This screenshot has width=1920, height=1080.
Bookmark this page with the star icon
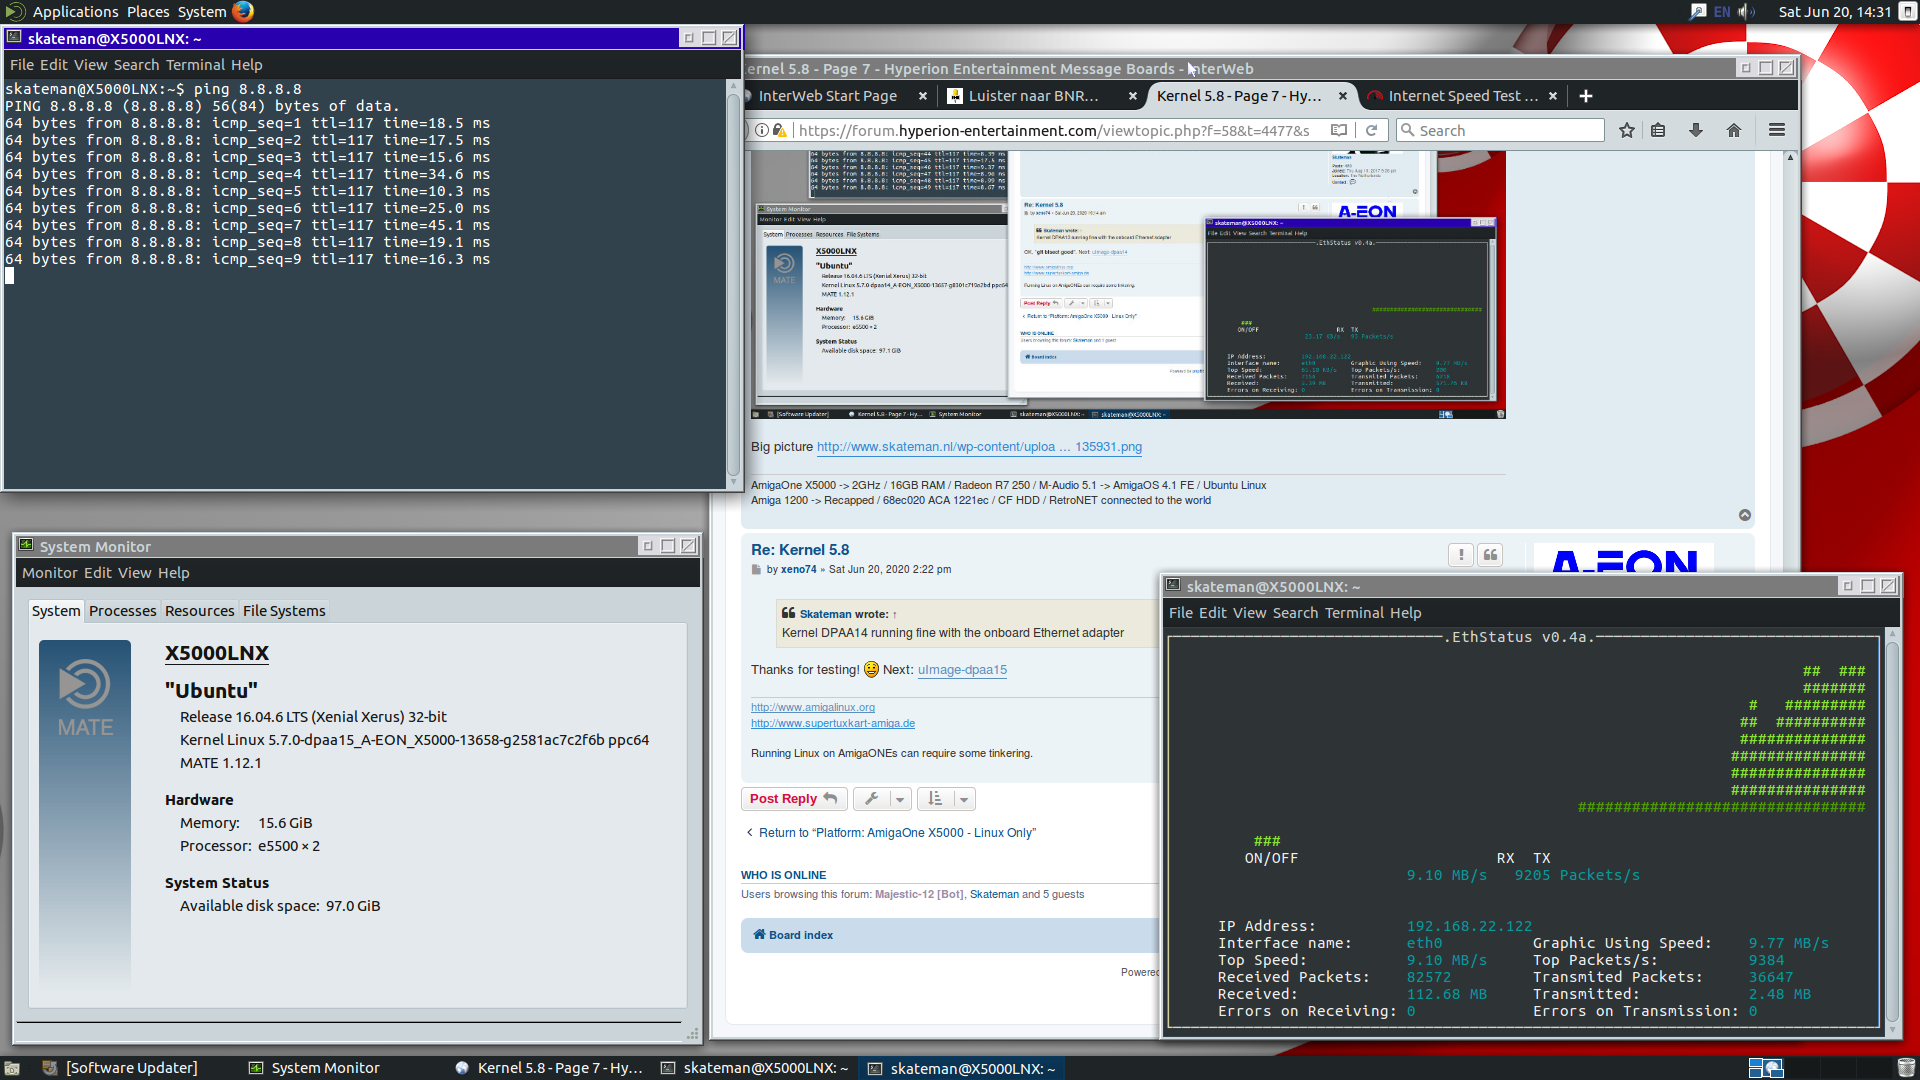coord(1627,131)
